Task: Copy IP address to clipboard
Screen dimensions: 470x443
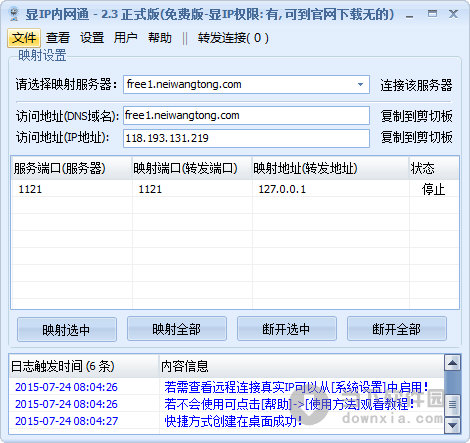Action: 416,137
